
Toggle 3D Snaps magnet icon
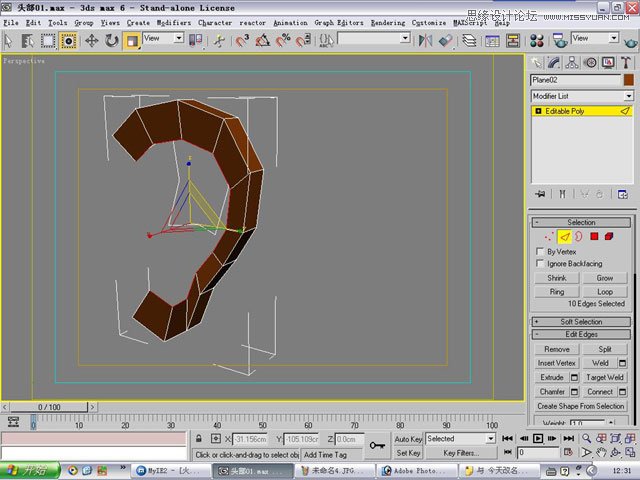tap(242, 41)
